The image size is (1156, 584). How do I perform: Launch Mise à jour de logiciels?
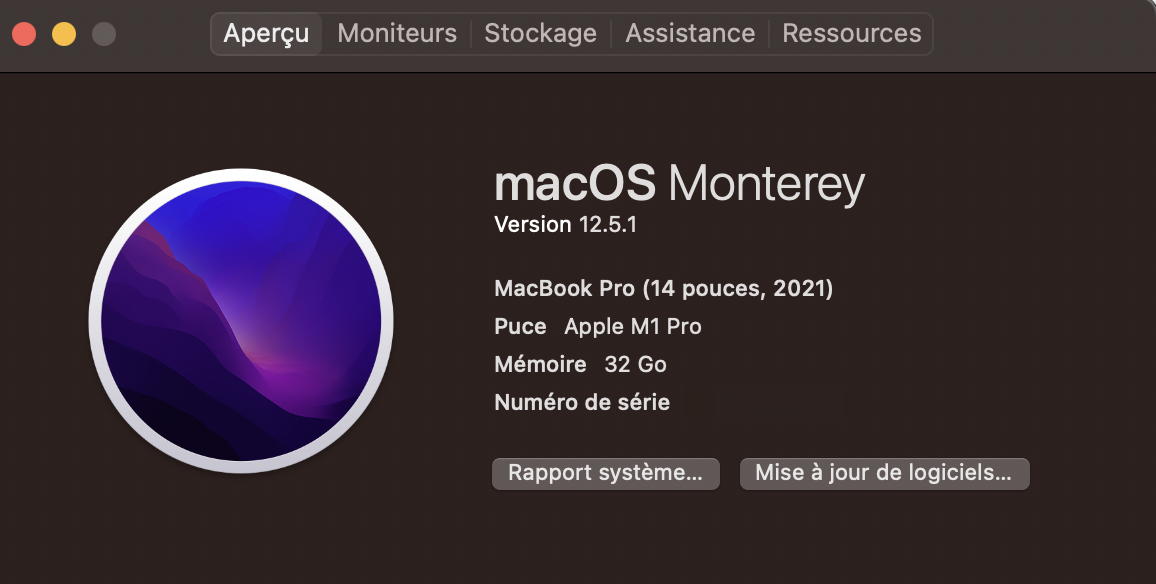click(884, 473)
